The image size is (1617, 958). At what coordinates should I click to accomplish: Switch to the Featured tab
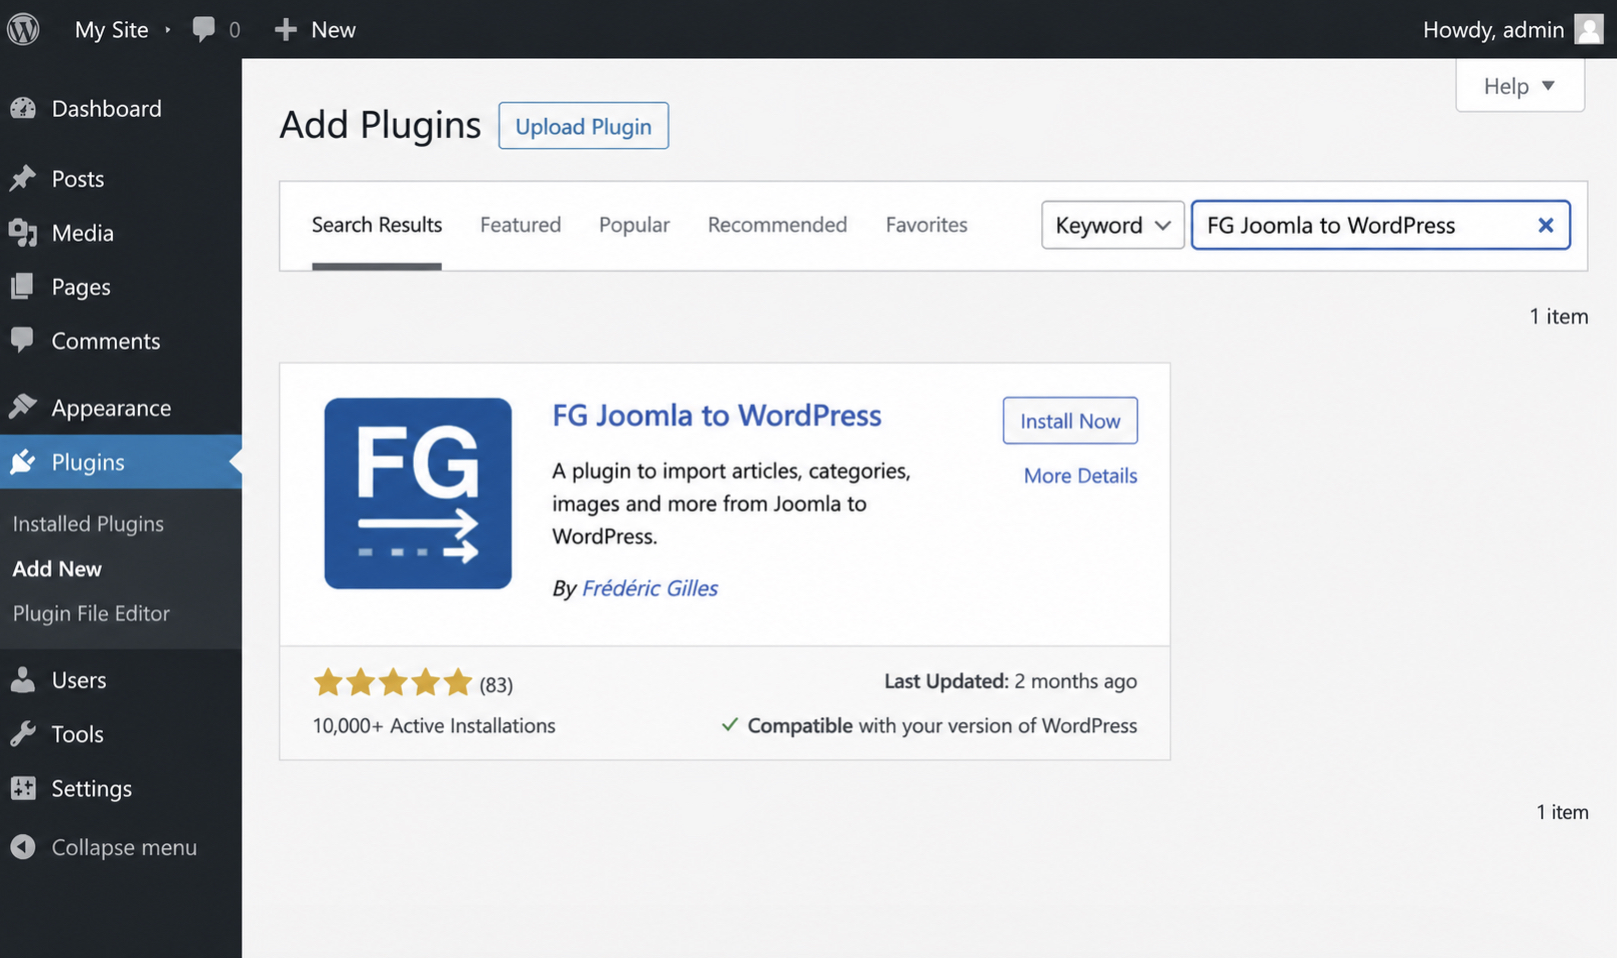pos(520,225)
